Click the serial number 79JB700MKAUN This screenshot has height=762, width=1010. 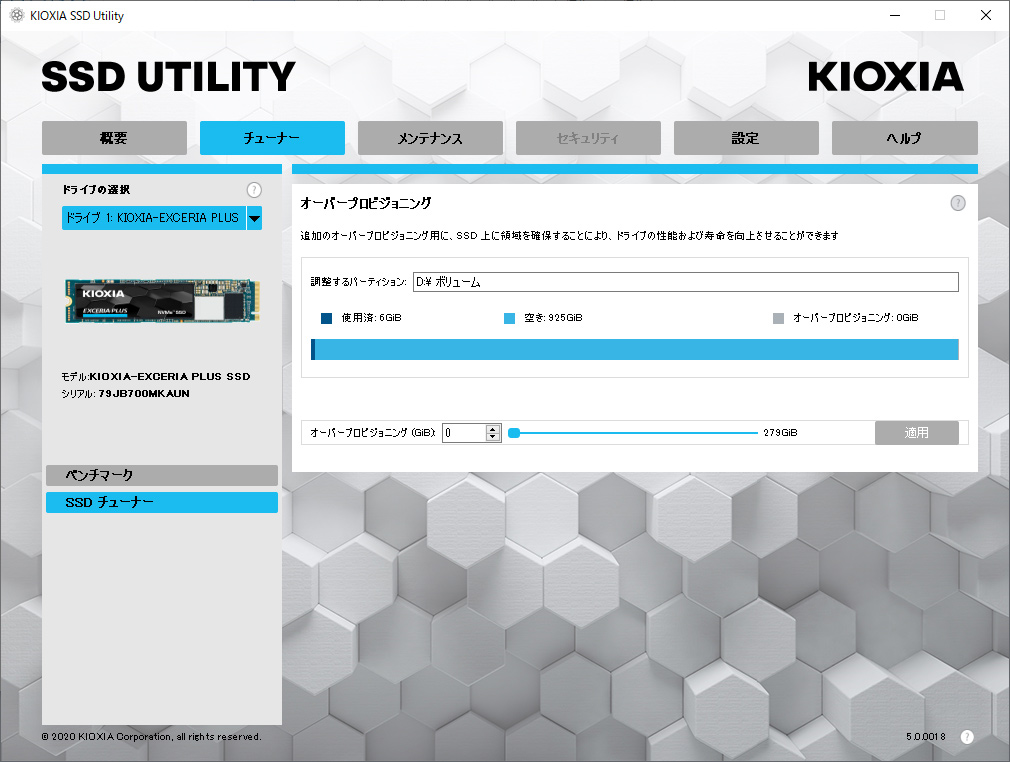[144, 394]
